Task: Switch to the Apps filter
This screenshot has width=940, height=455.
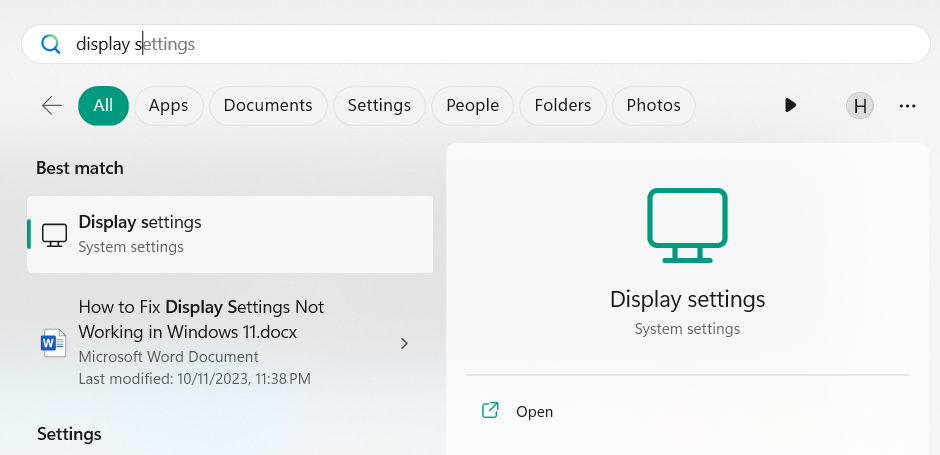Action: pos(169,105)
